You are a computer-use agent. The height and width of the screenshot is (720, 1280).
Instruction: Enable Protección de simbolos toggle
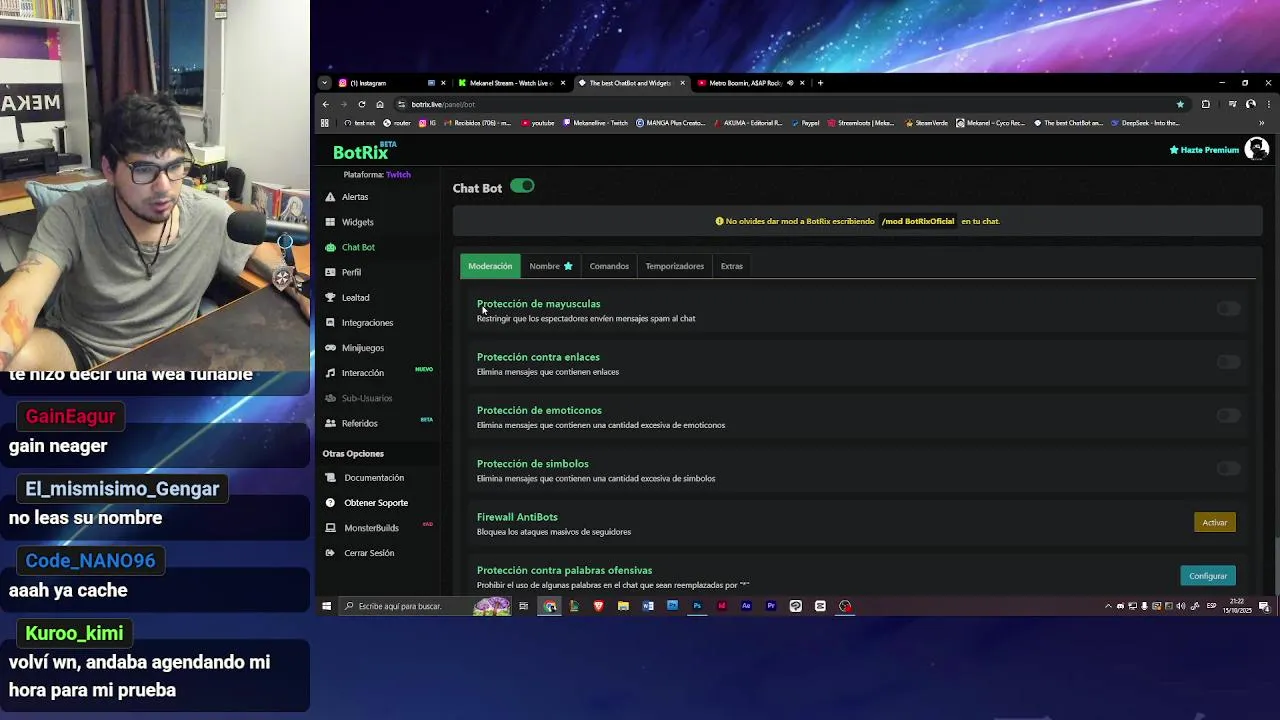(x=1228, y=468)
